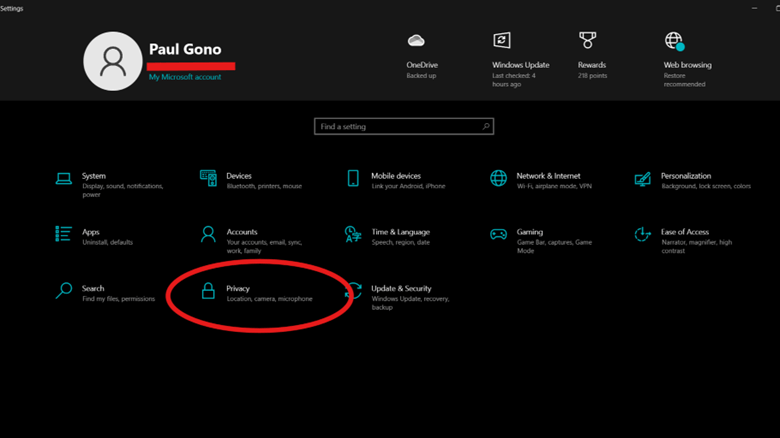Open OneDrive backed up status tile
The width and height of the screenshot is (780, 438).
pyautogui.click(x=422, y=58)
